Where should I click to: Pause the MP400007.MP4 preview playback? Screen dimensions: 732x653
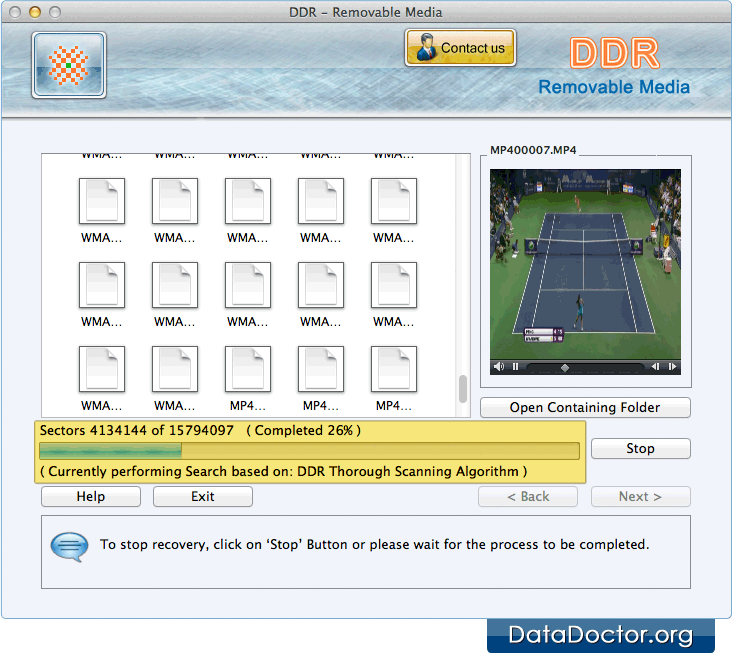coord(515,366)
